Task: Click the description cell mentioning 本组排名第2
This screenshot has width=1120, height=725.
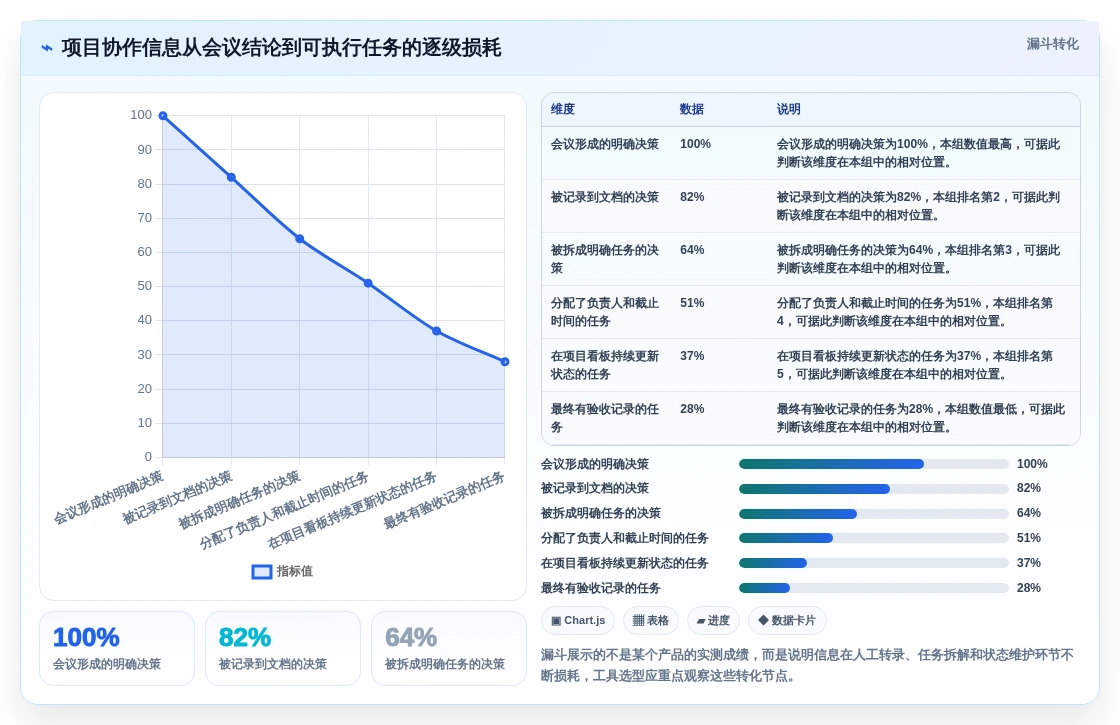Action: (921, 206)
